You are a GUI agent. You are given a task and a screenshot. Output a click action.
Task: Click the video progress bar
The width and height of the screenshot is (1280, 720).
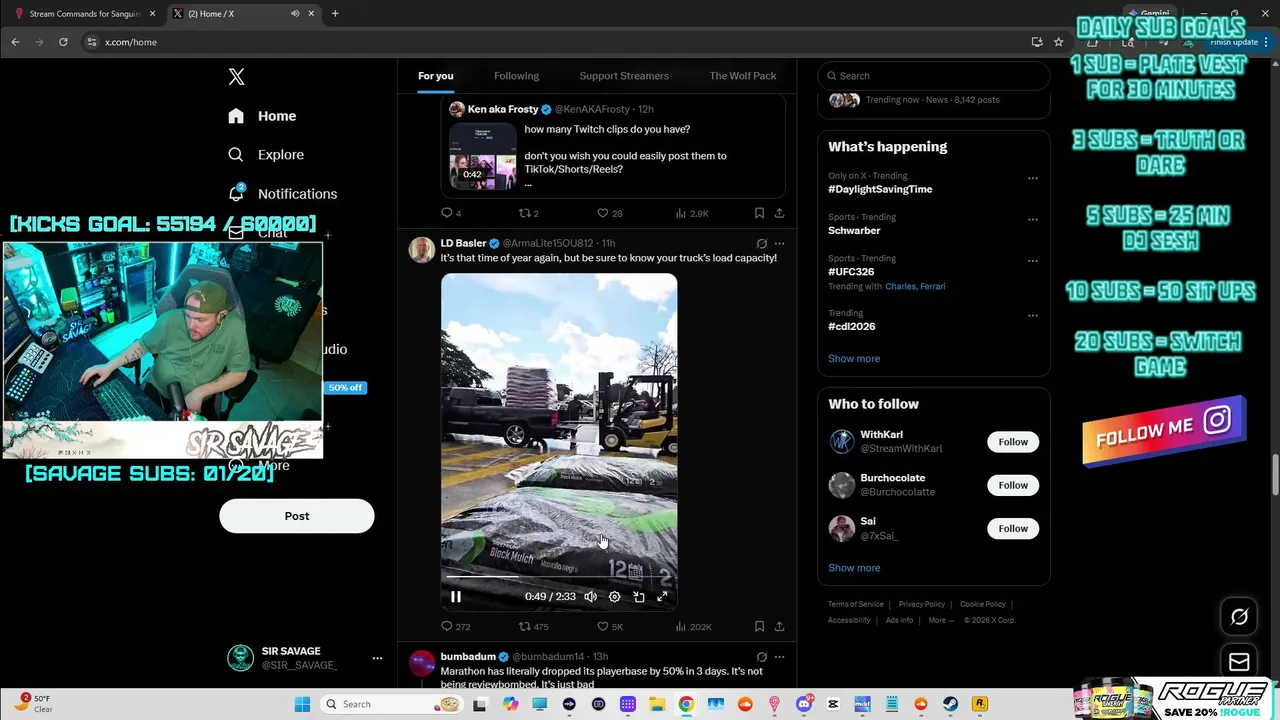pos(559,577)
